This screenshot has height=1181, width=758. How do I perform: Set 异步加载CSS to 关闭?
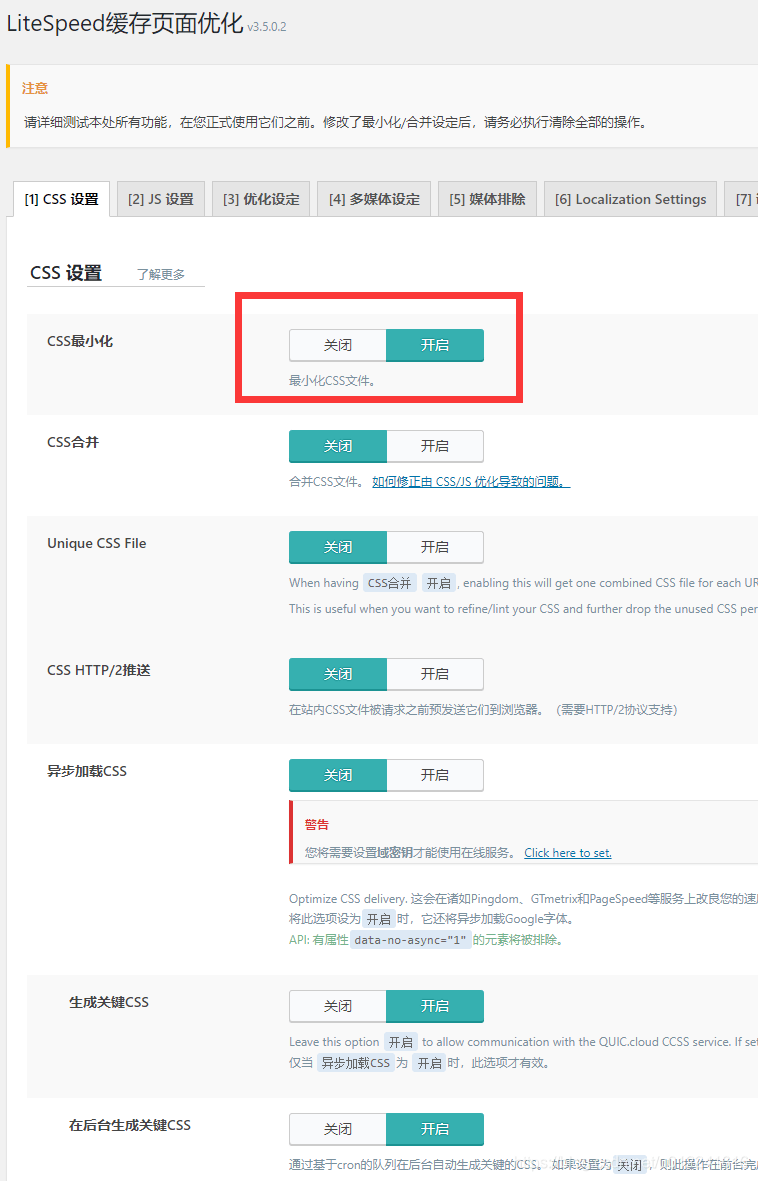click(x=338, y=775)
